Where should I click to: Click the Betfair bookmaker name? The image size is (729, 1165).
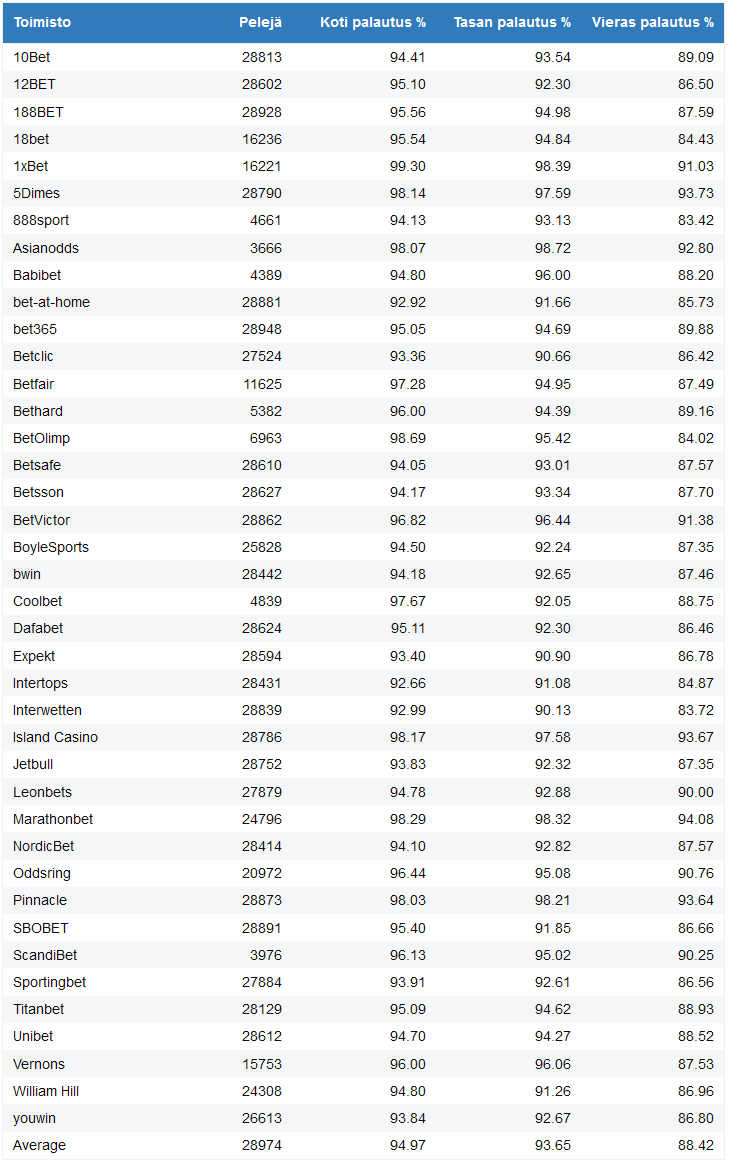[36, 384]
